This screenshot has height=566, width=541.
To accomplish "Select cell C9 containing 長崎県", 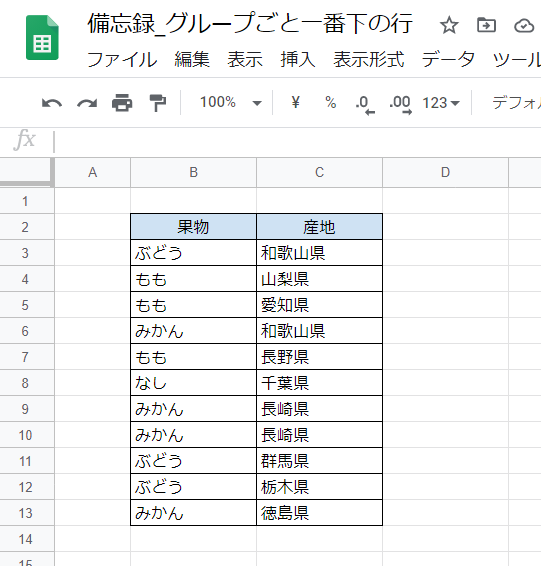I will click(x=319, y=409).
